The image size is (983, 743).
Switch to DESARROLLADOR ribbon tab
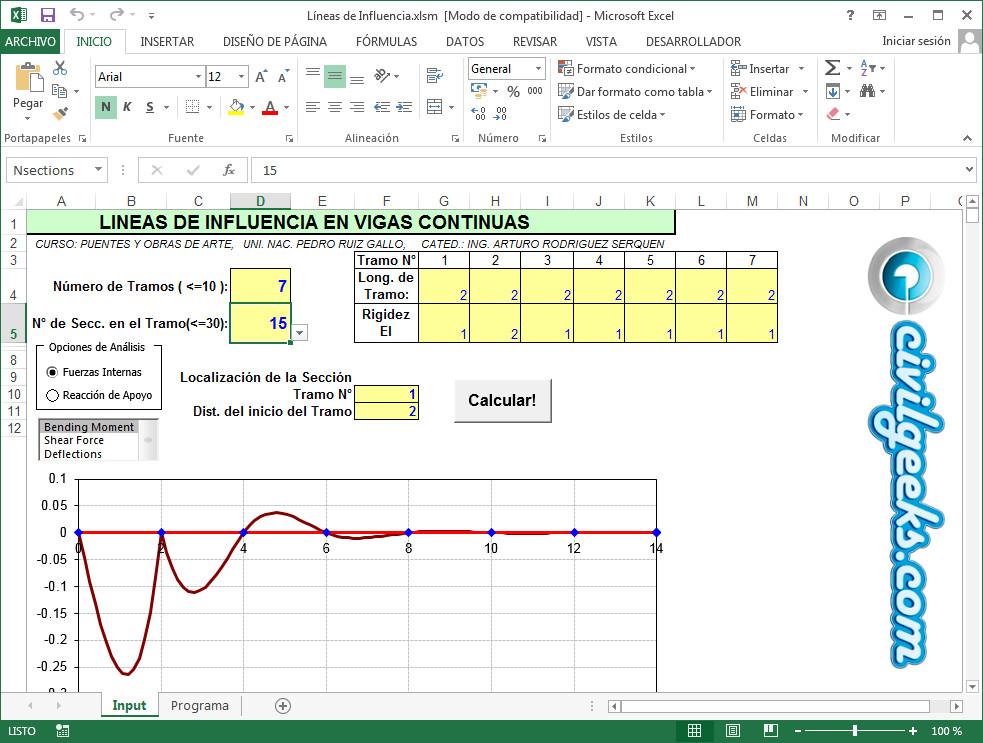693,41
